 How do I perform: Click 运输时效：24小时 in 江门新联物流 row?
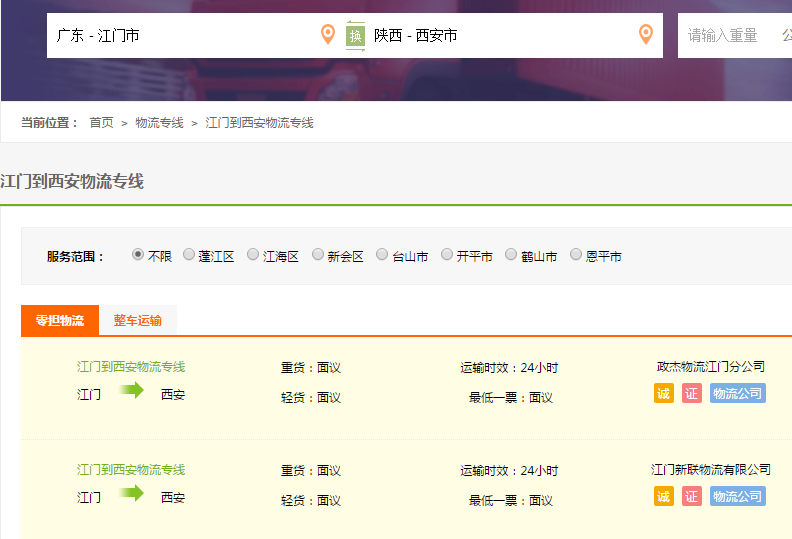click(509, 471)
